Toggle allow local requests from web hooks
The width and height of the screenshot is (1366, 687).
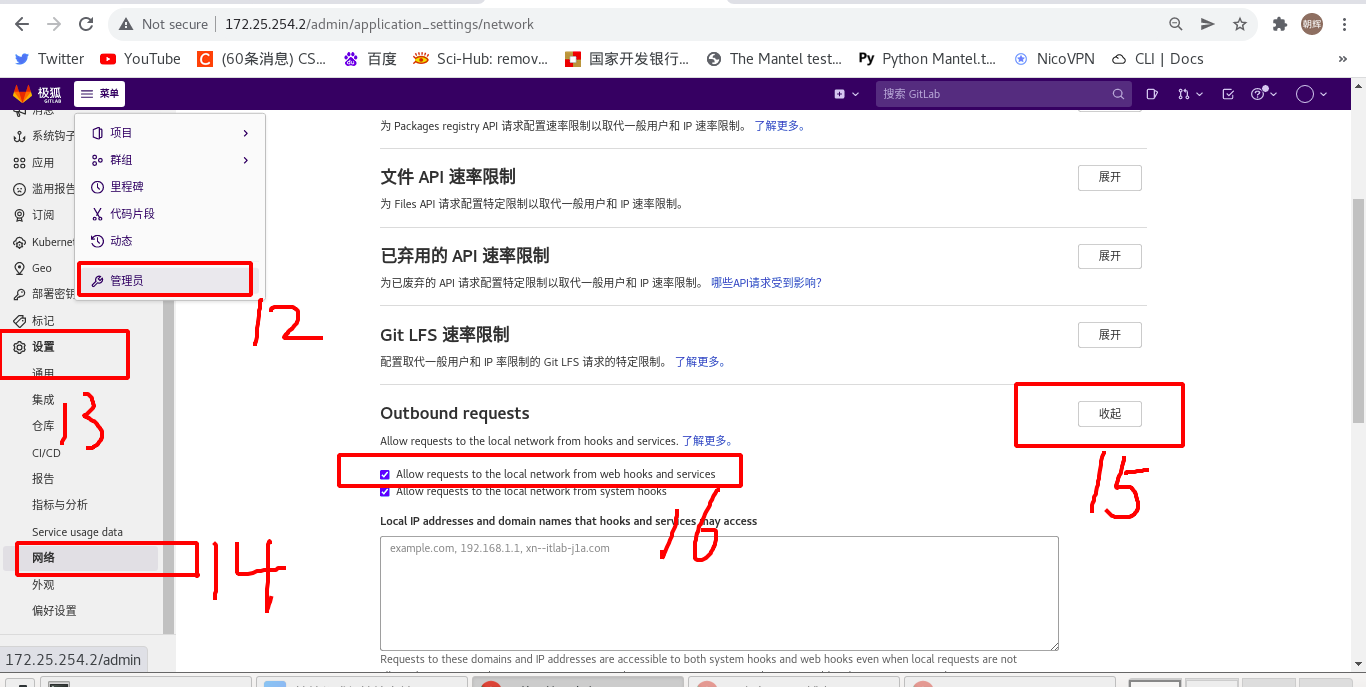pyautogui.click(x=385, y=475)
